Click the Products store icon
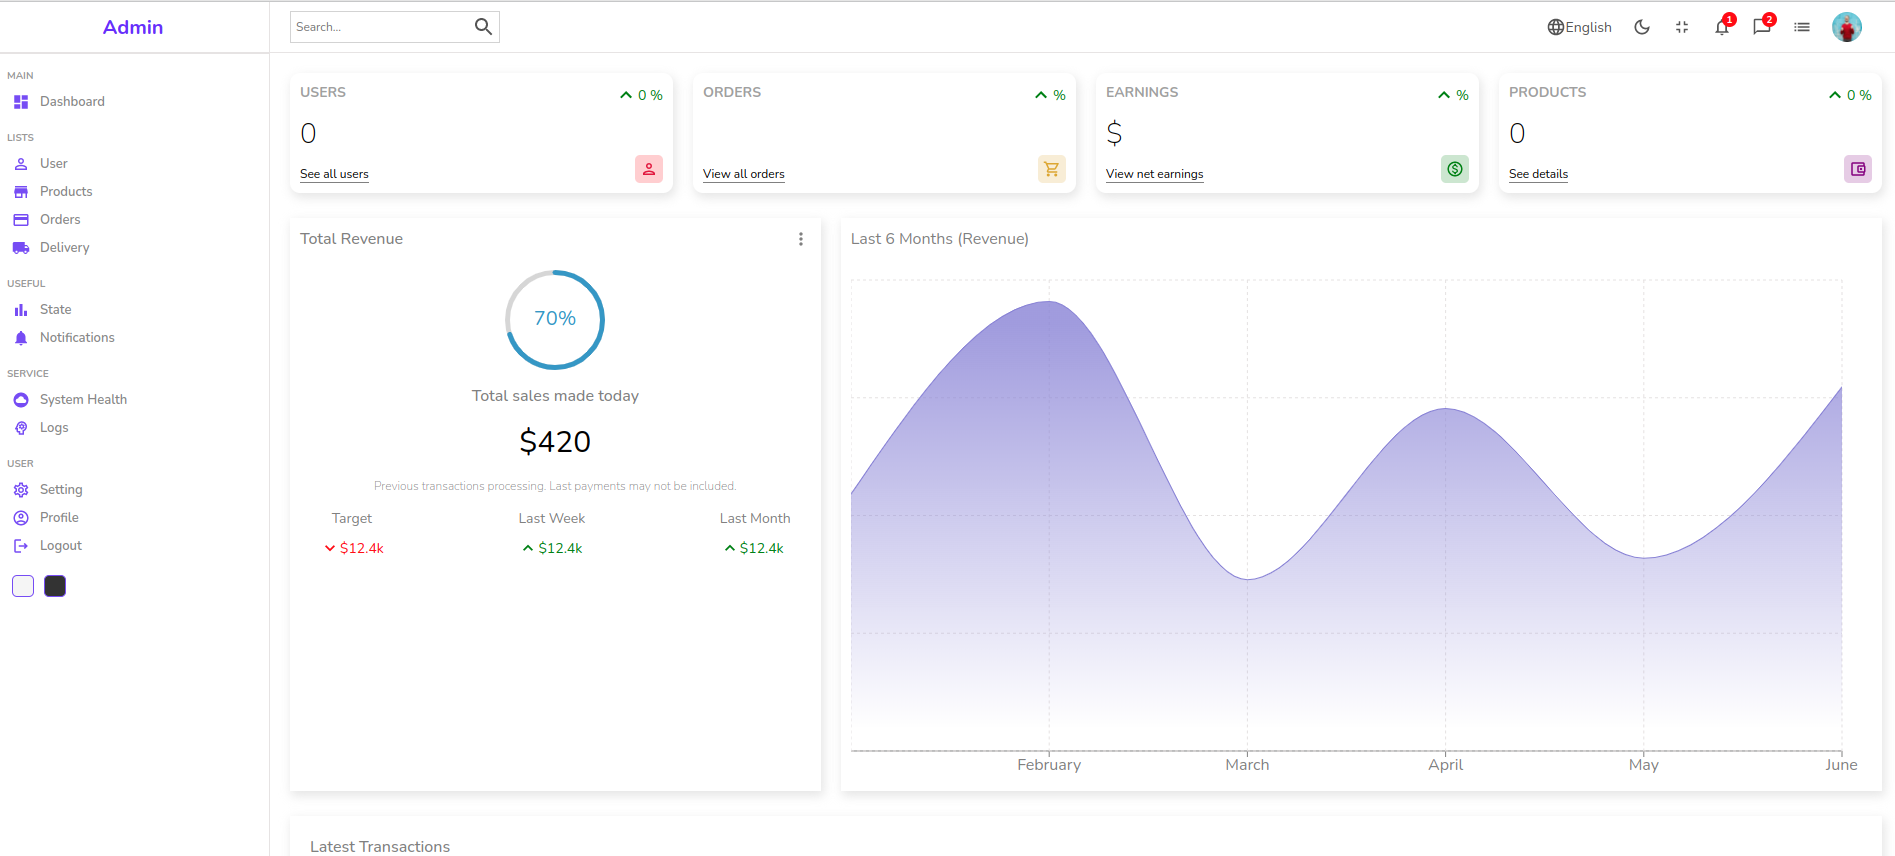The image size is (1895, 856). (x=21, y=192)
